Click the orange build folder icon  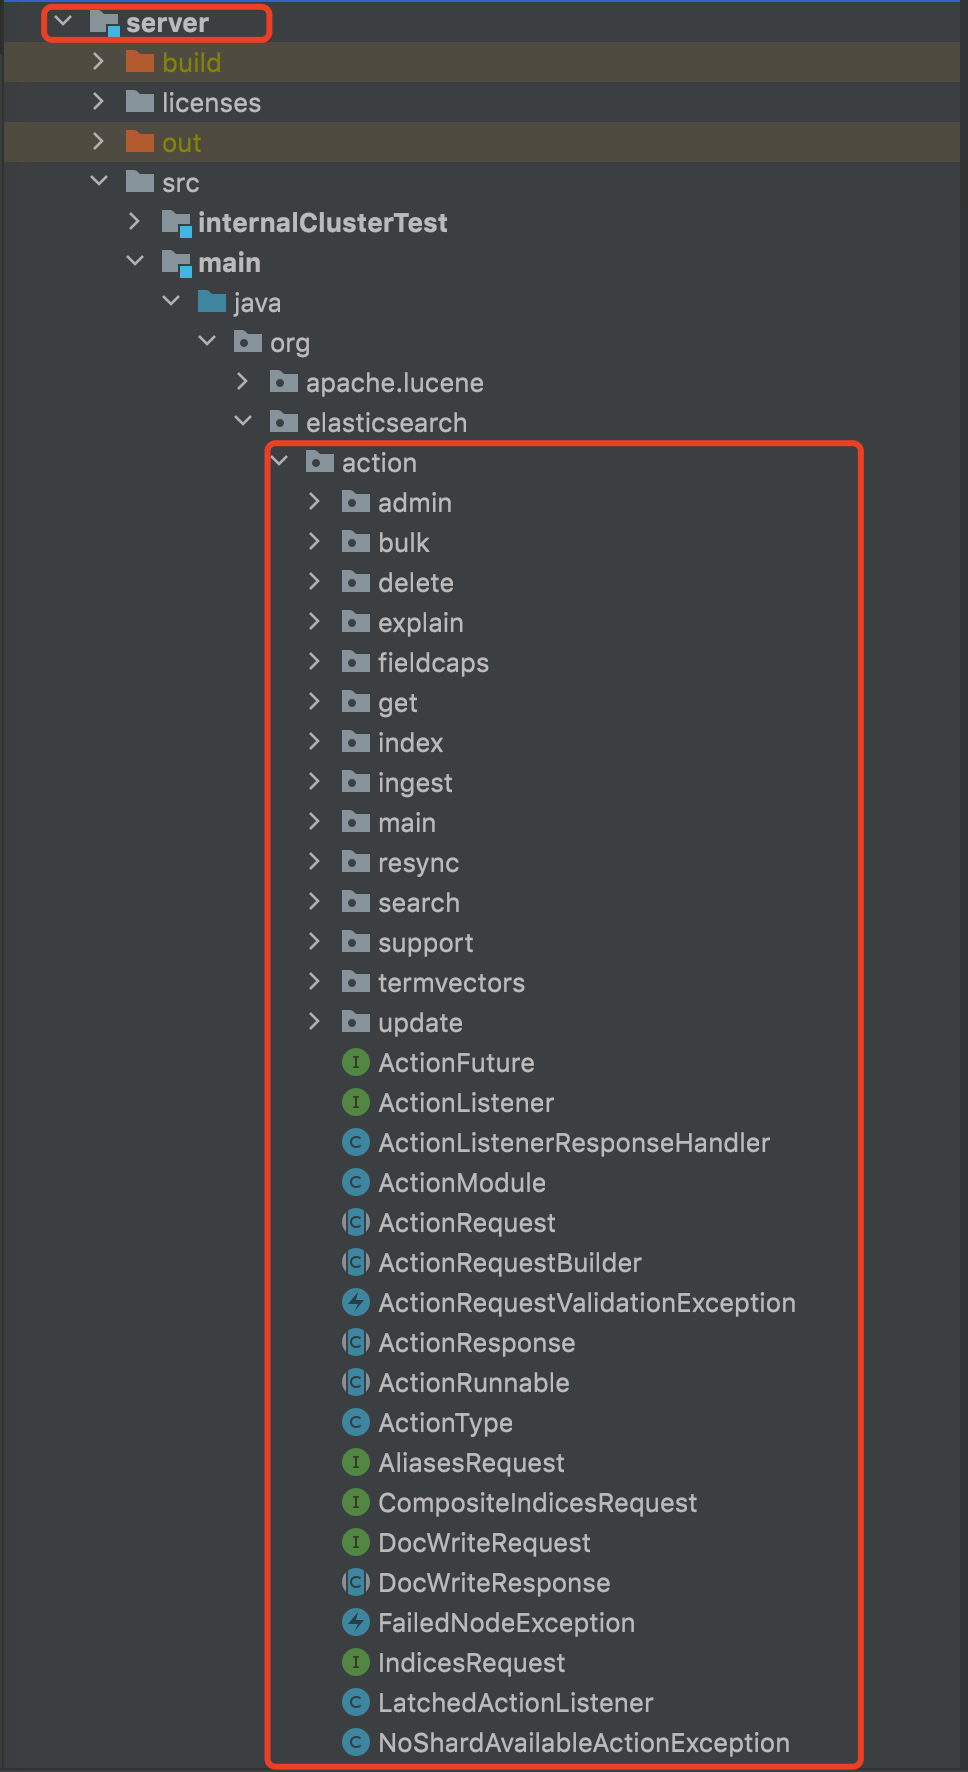click(140, 63)
